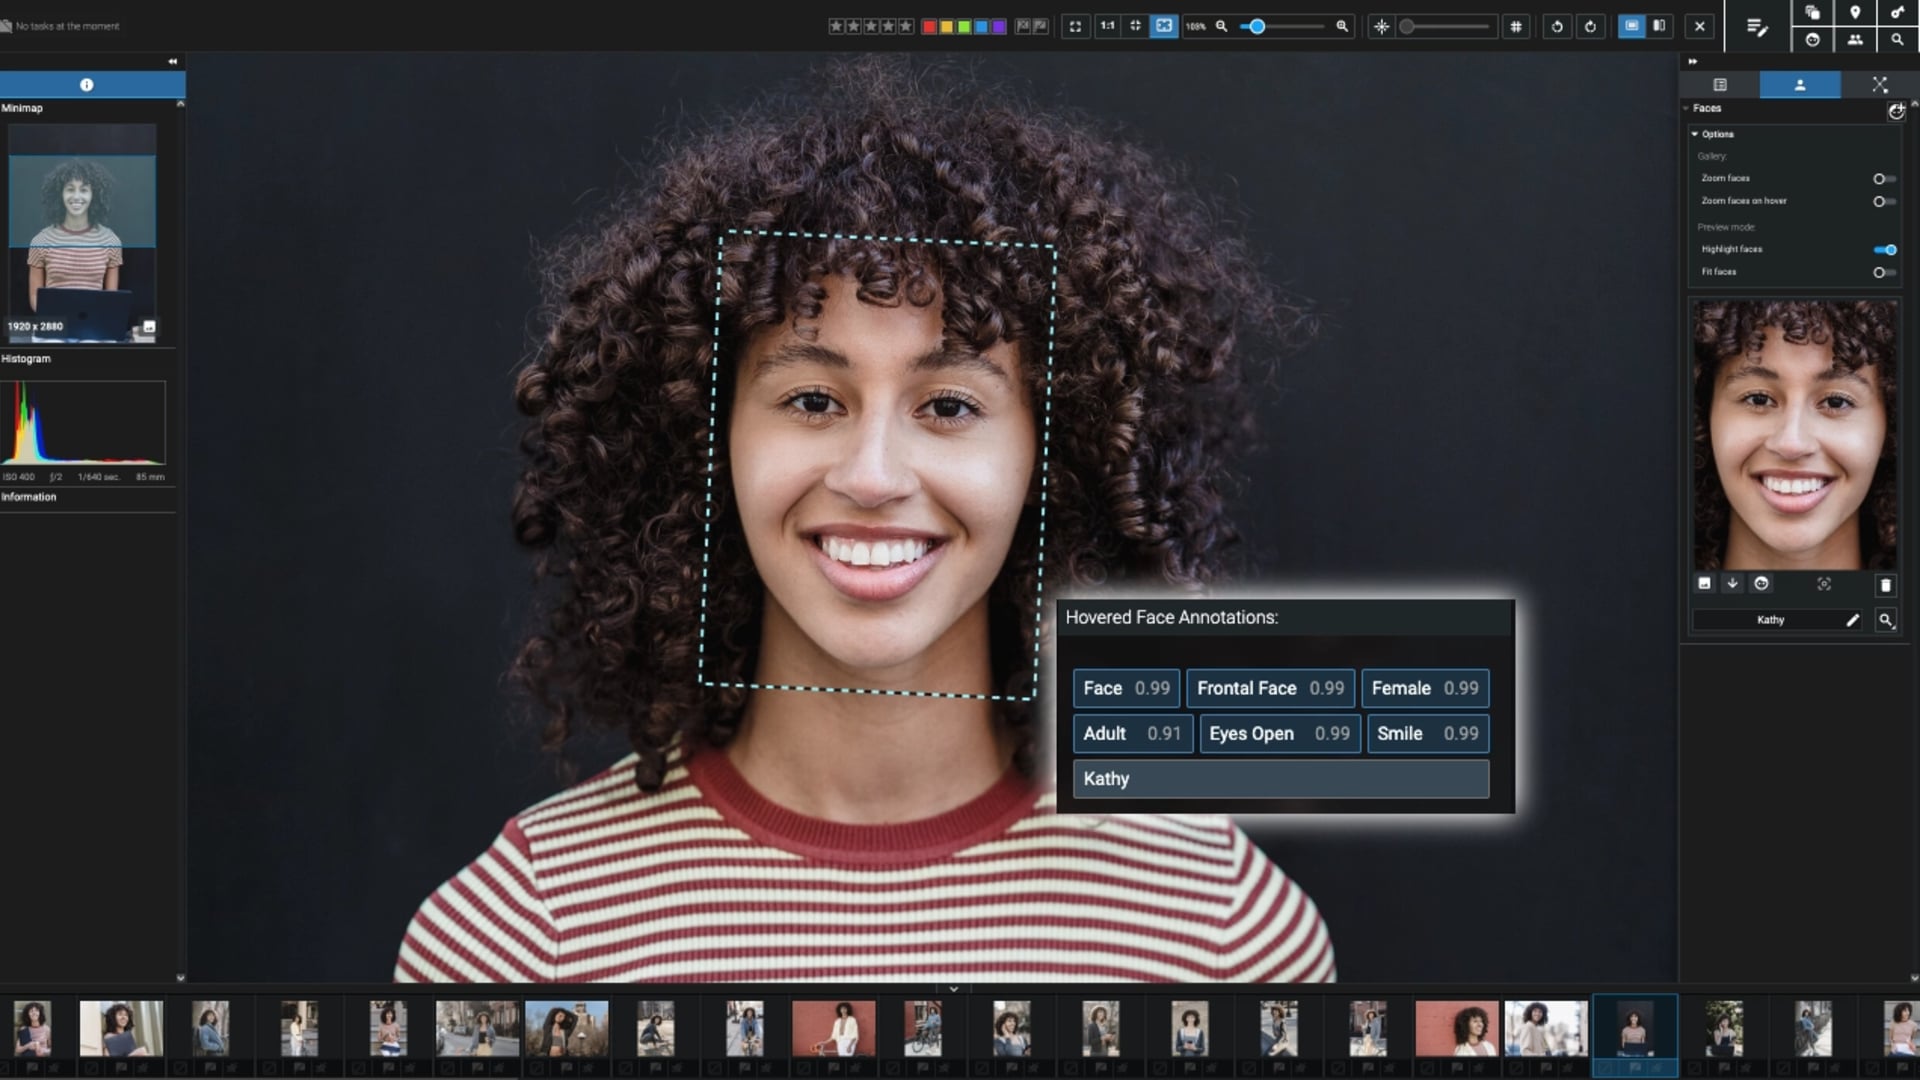The image size is (1920, 1080).
Task: Open the search icon in top-right grid
Action: (x=1897, y=40)
